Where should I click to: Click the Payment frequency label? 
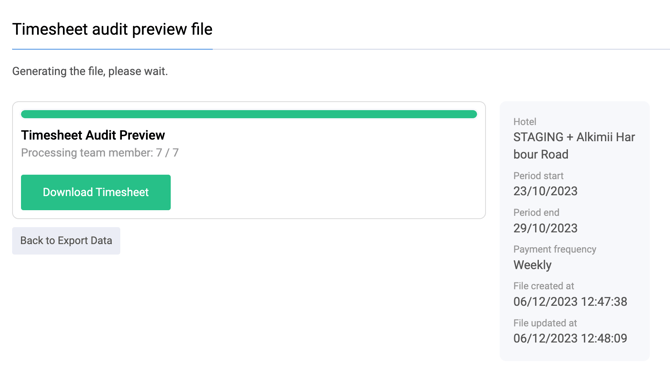point(555,249)
